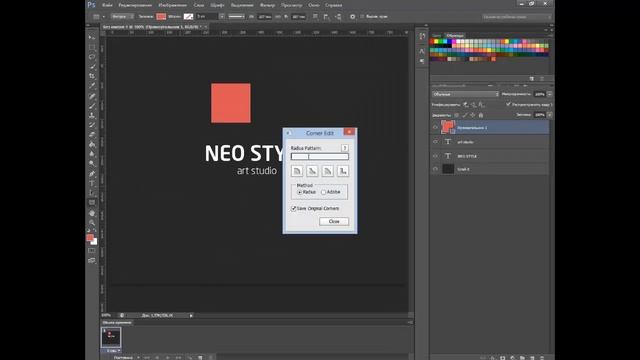Apply third corner style in Corner Edit

pyautogui.click(x=328, y=171)
